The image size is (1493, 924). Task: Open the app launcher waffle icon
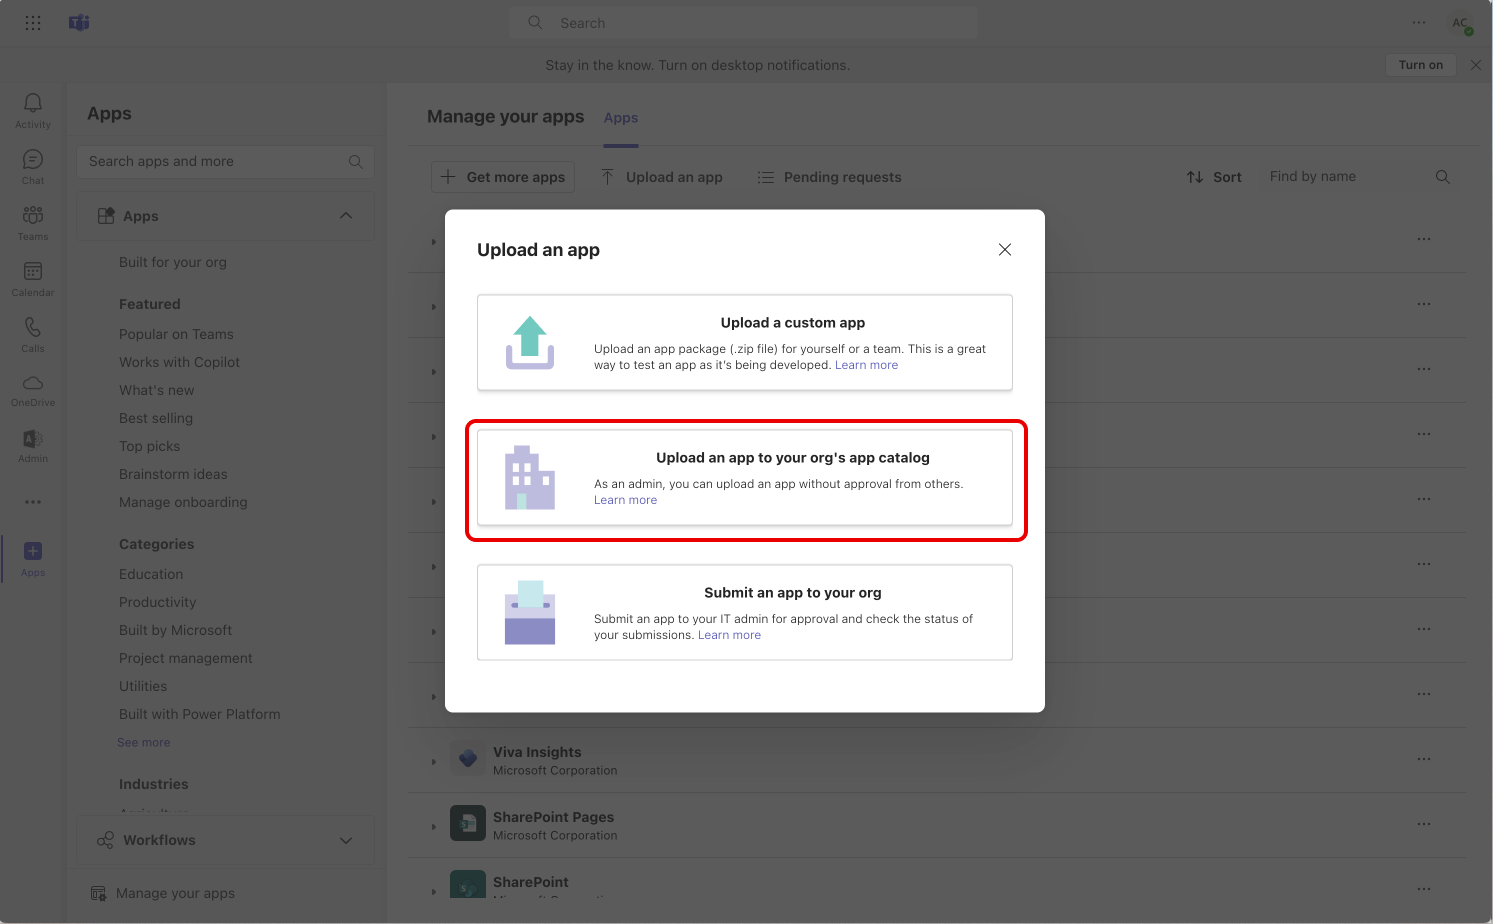point(33,23)
